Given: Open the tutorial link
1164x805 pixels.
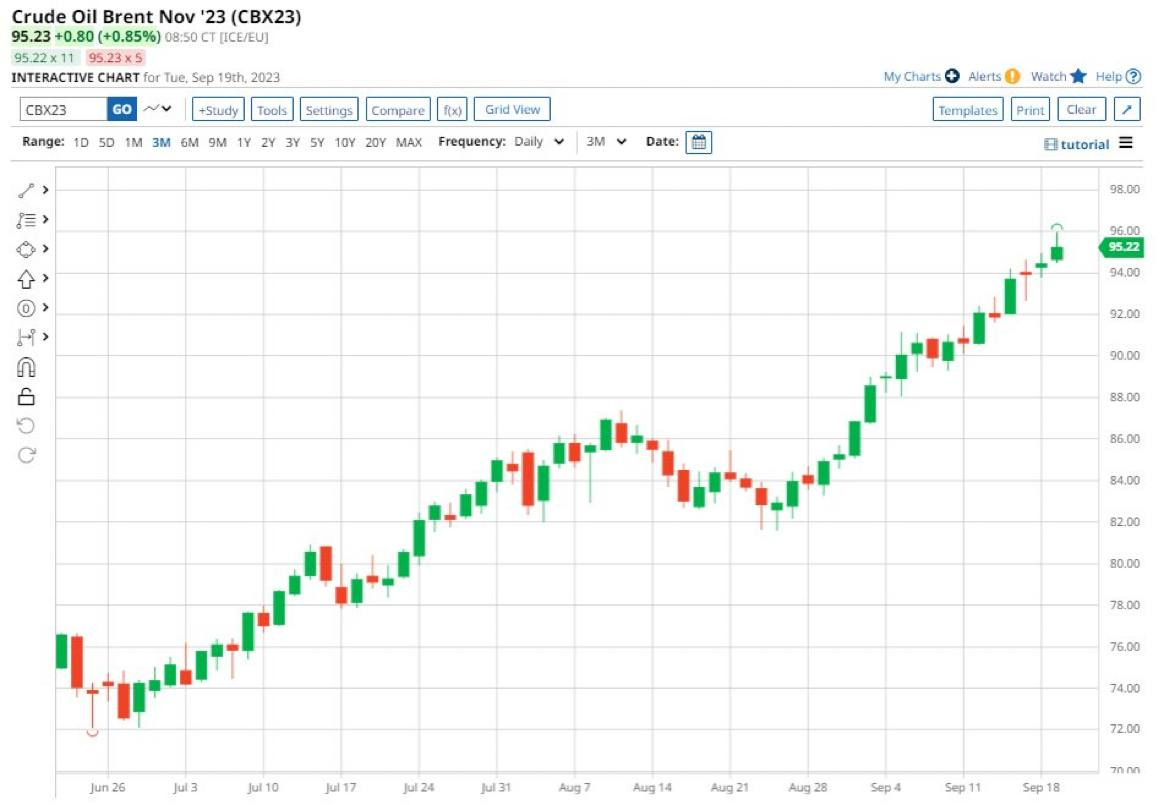Looking at the screenshot, I should tap(1077, 144).
